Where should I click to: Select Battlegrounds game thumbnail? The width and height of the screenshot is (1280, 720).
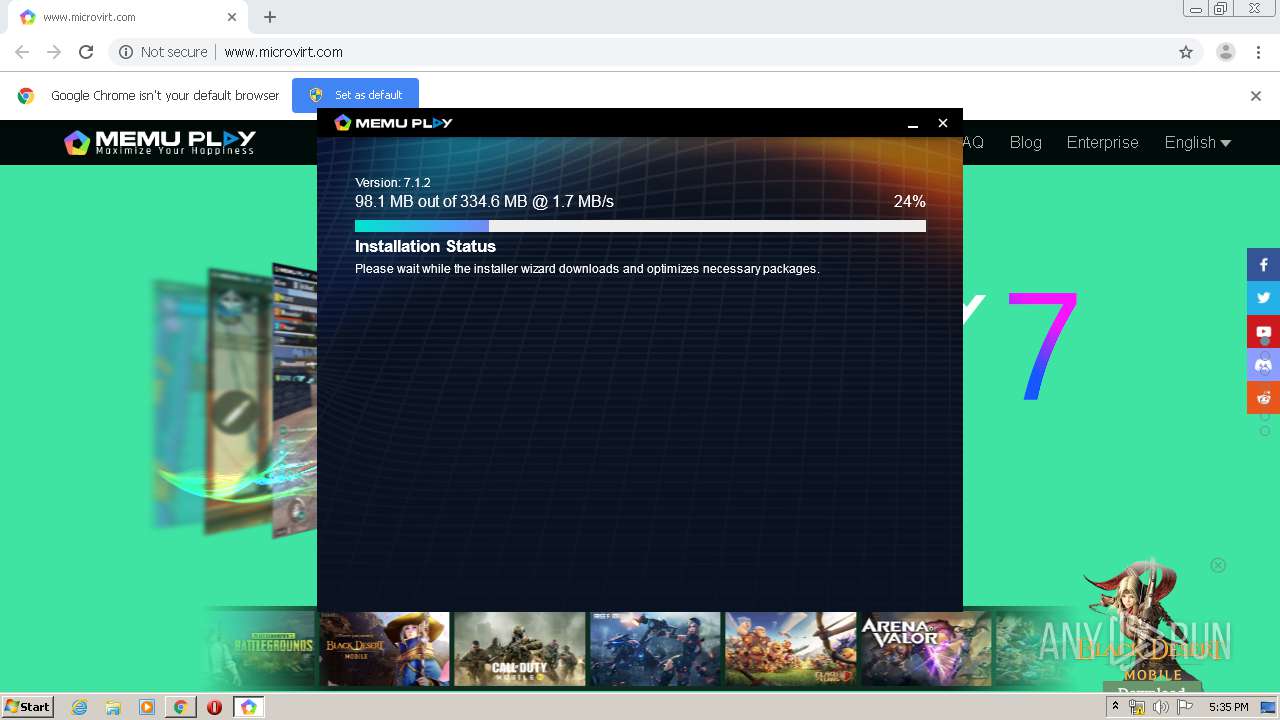(260, 648)
